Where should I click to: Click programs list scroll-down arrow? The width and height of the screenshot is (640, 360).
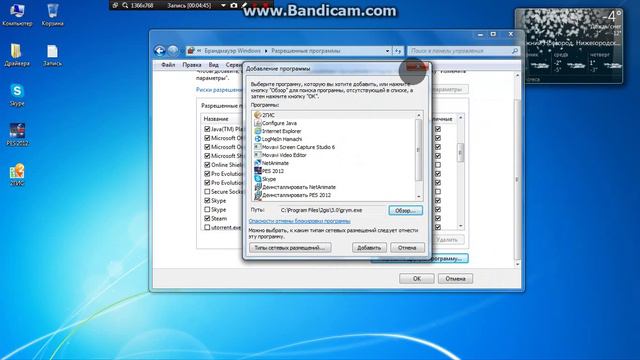click(x=418, y=196)
